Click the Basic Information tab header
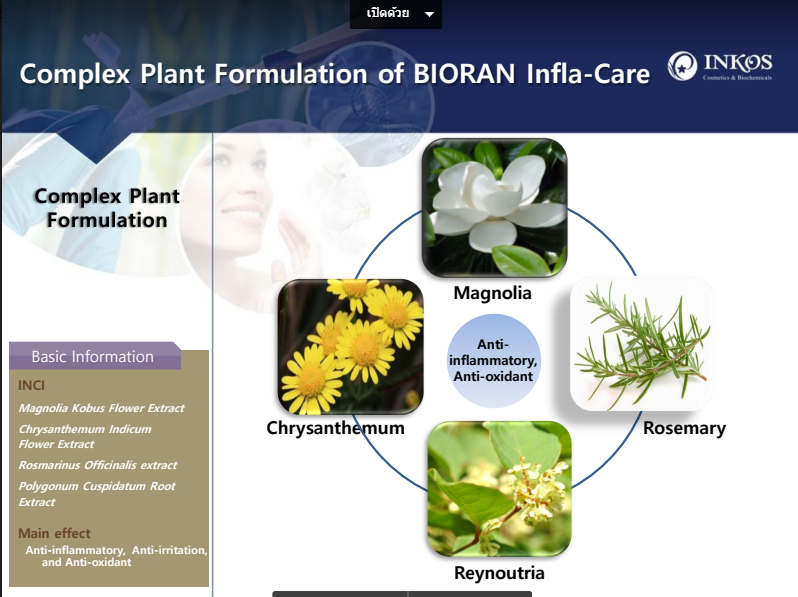Viewport: 798px width, 597px height. pos(95,356)
